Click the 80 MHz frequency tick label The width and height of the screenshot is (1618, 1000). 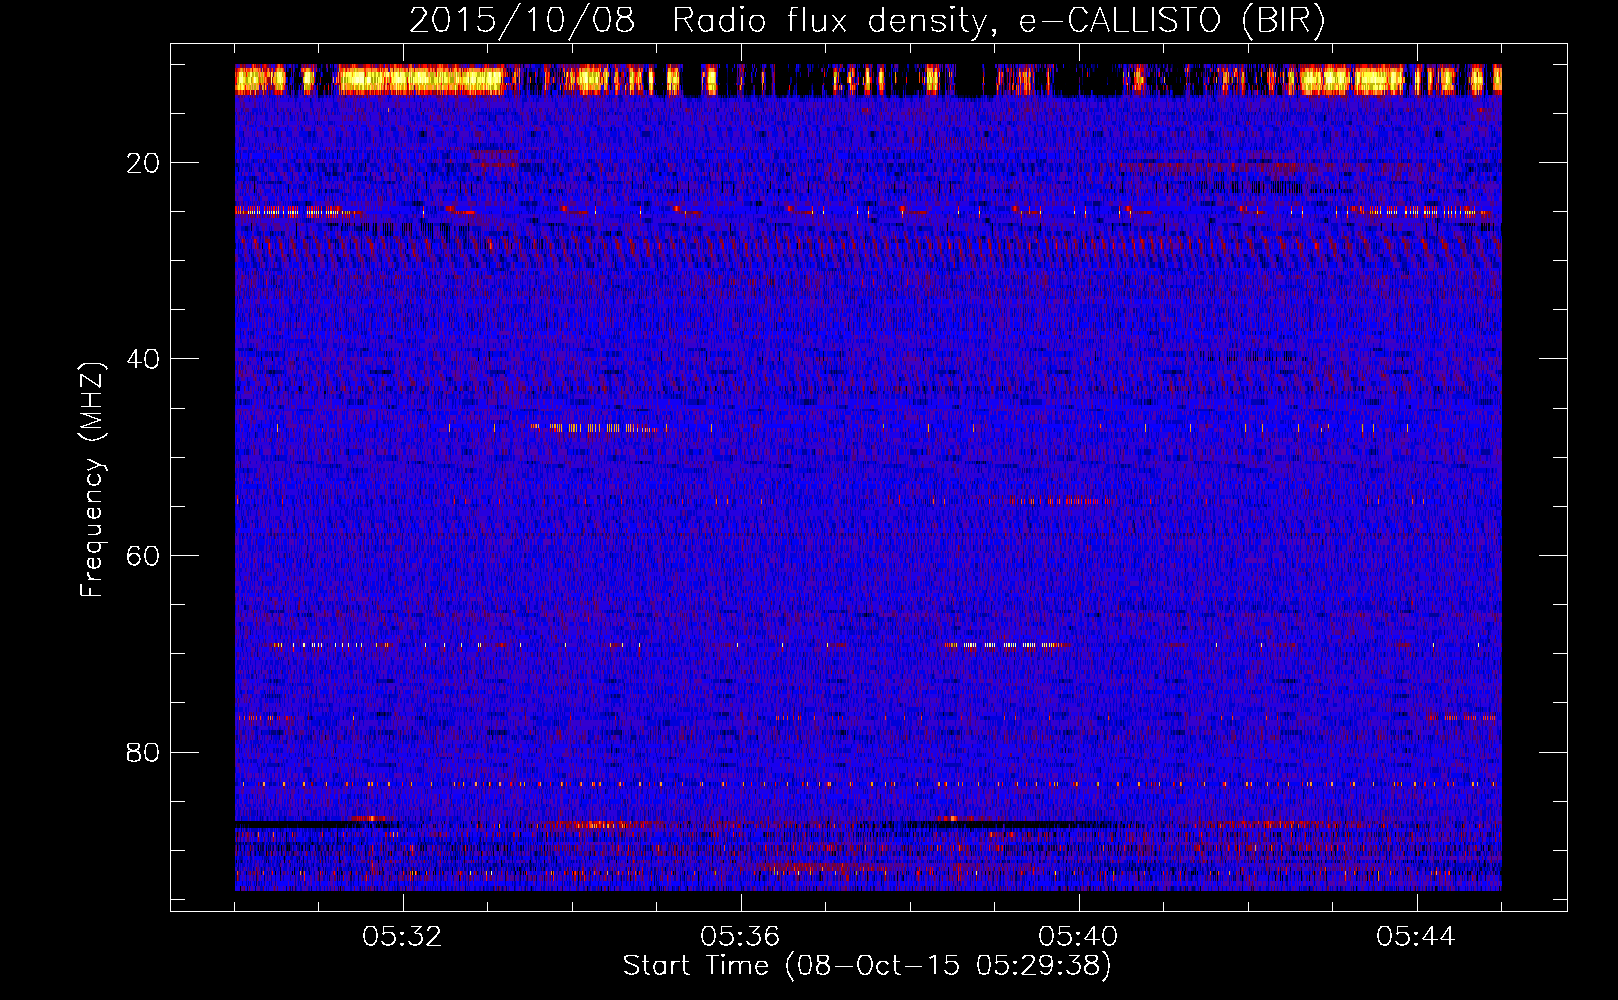pyautogui.click(x=144, y=752)
